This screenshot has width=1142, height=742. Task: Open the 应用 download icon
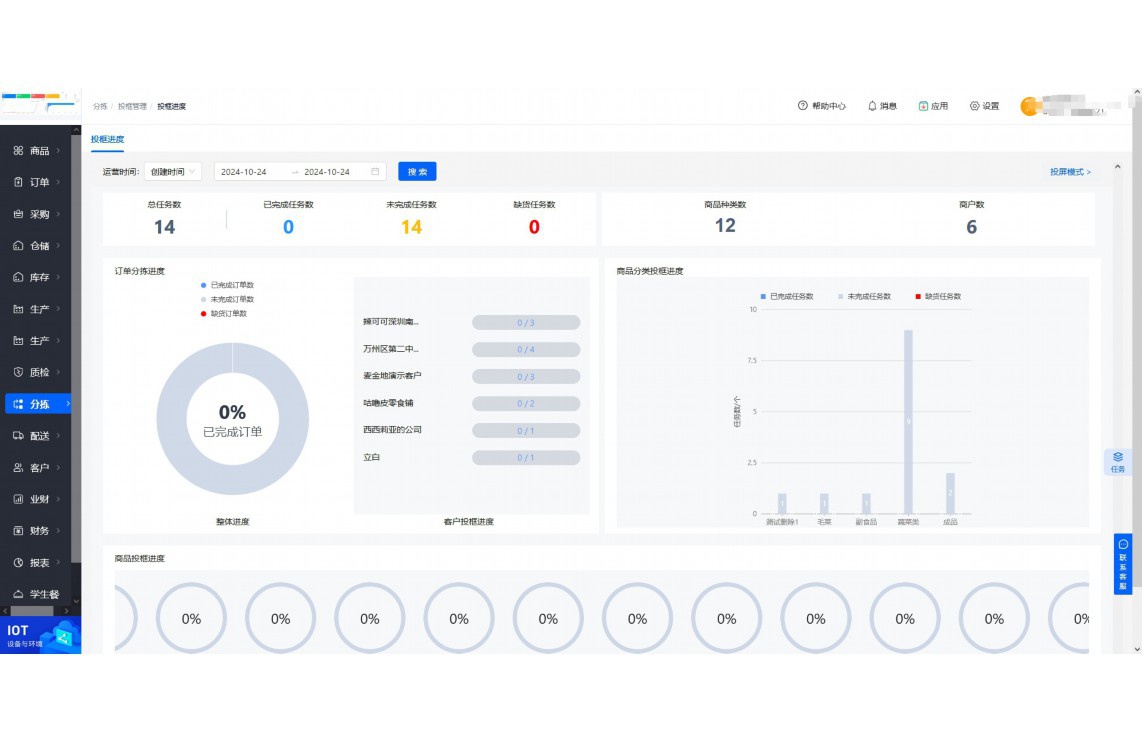click(923, 106)
